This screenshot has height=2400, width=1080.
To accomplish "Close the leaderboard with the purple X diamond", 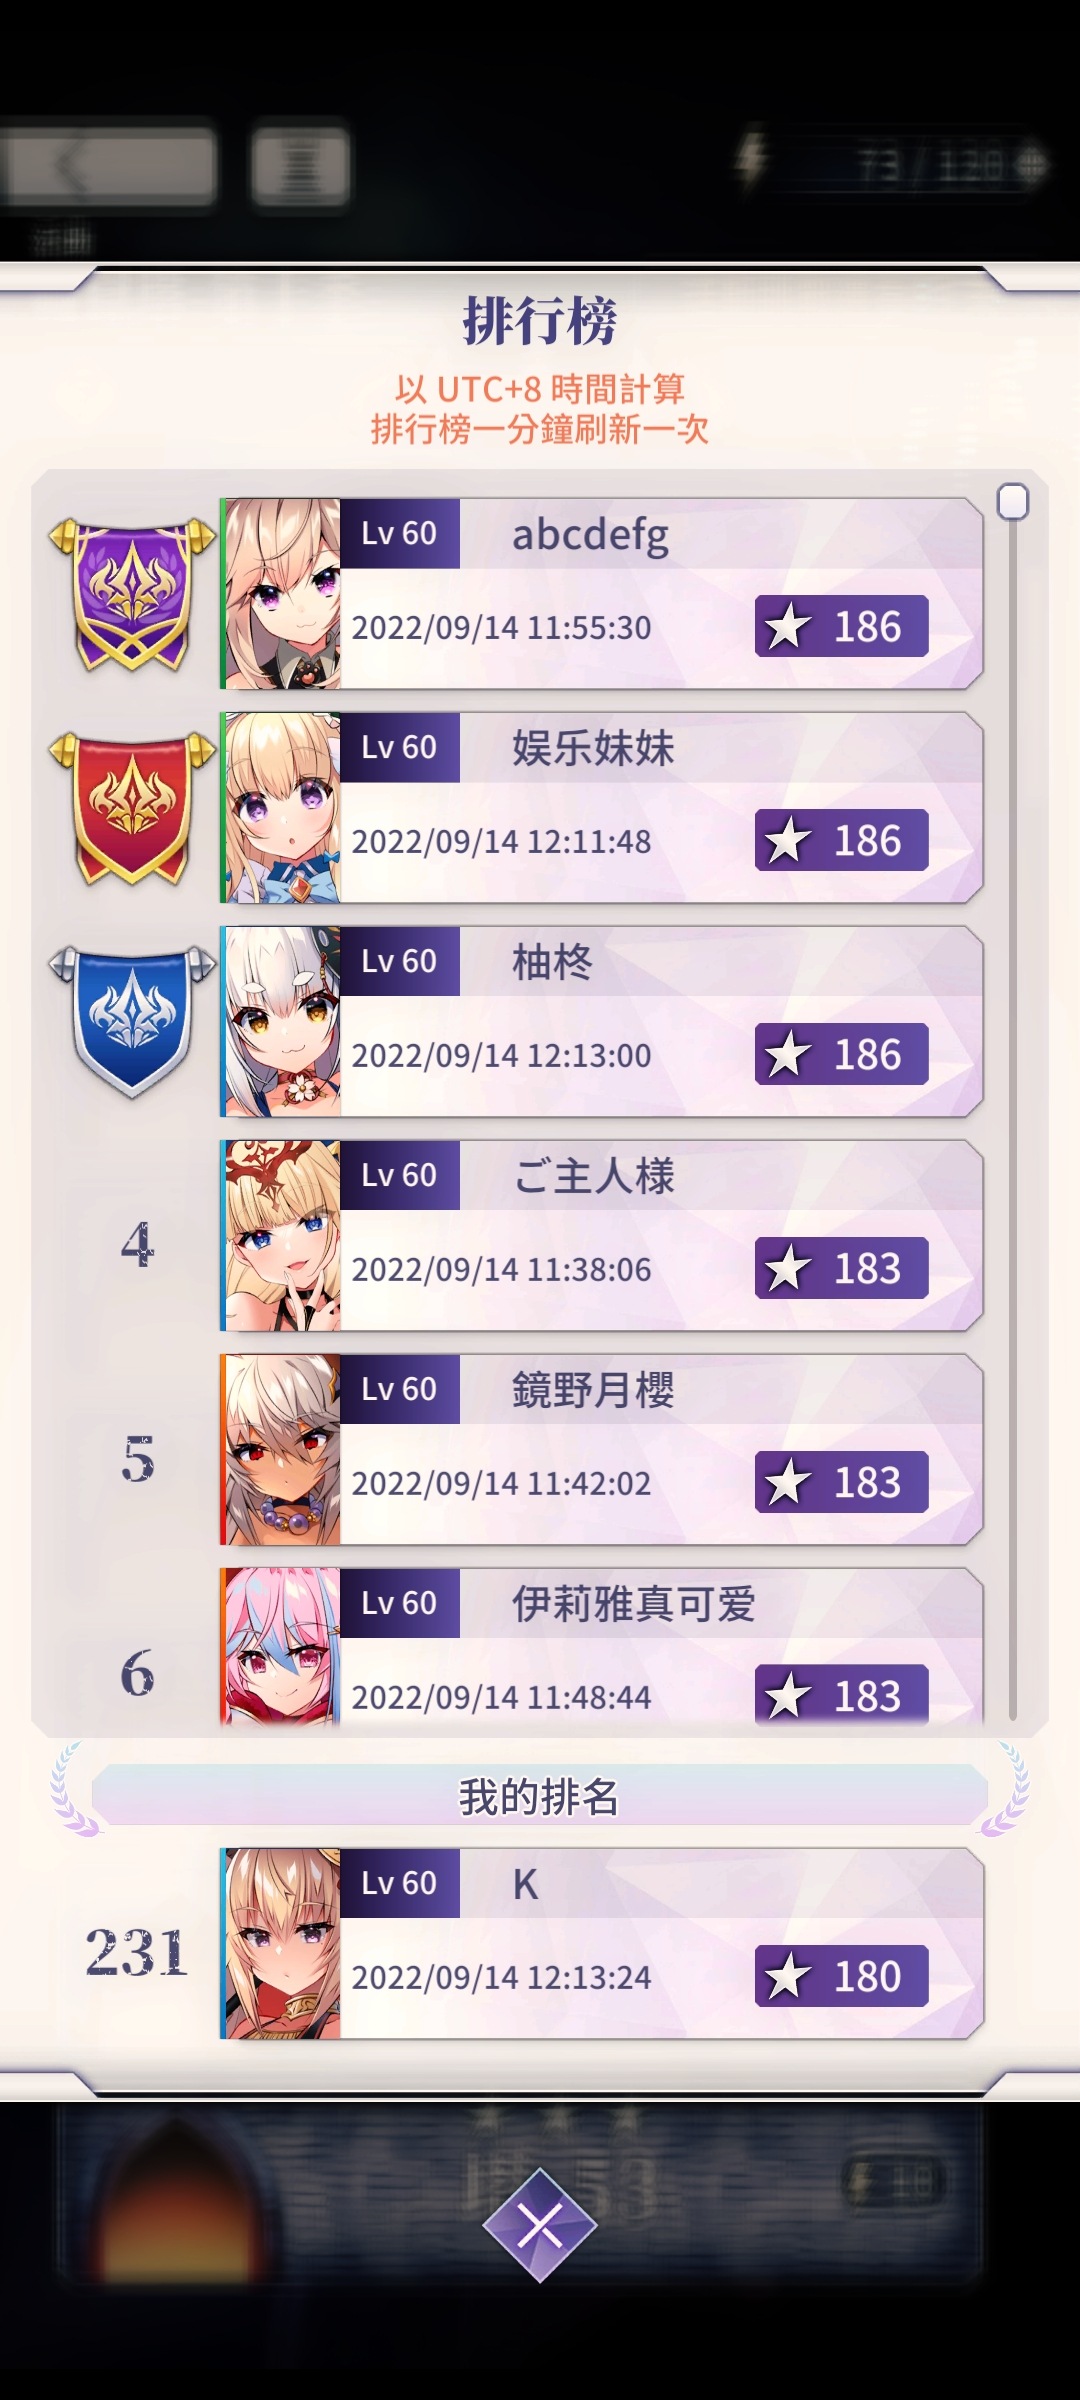I will (540, 2226).
